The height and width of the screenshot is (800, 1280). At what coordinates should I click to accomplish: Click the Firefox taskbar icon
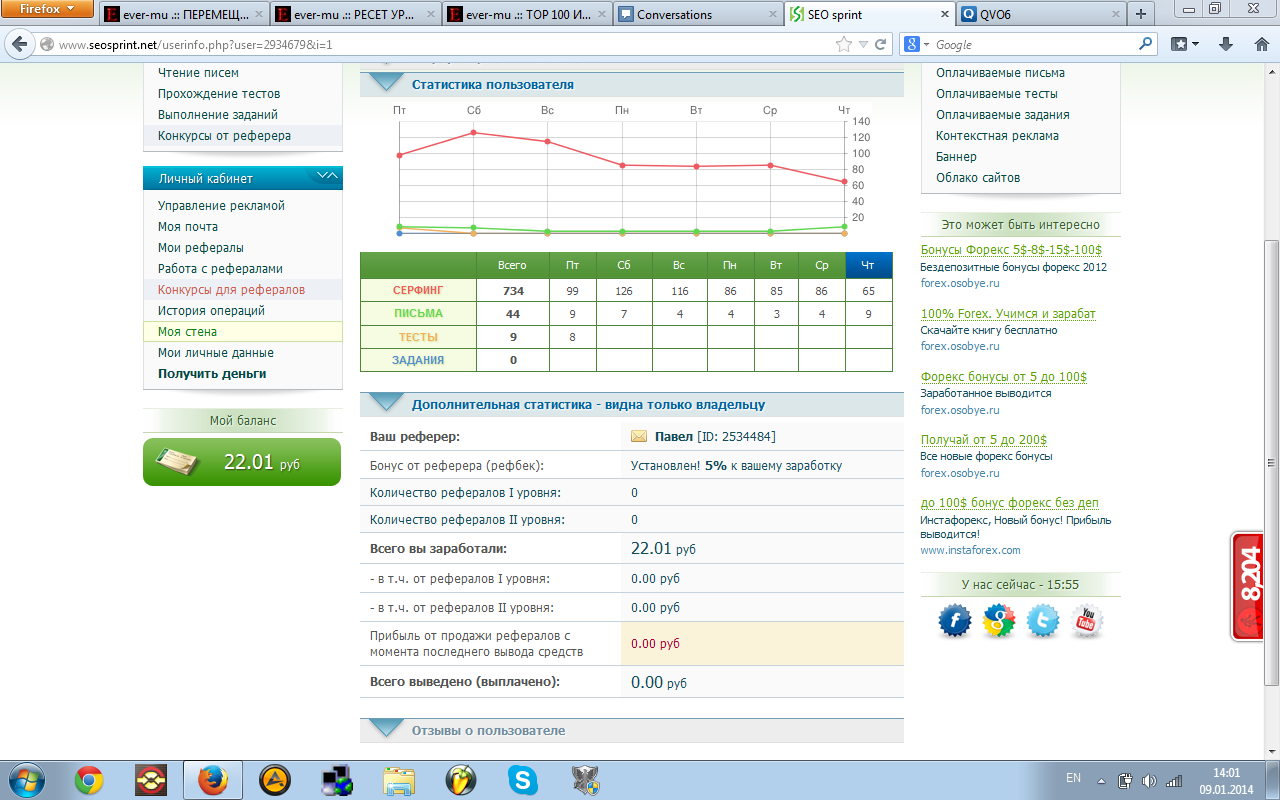point(212,780)
